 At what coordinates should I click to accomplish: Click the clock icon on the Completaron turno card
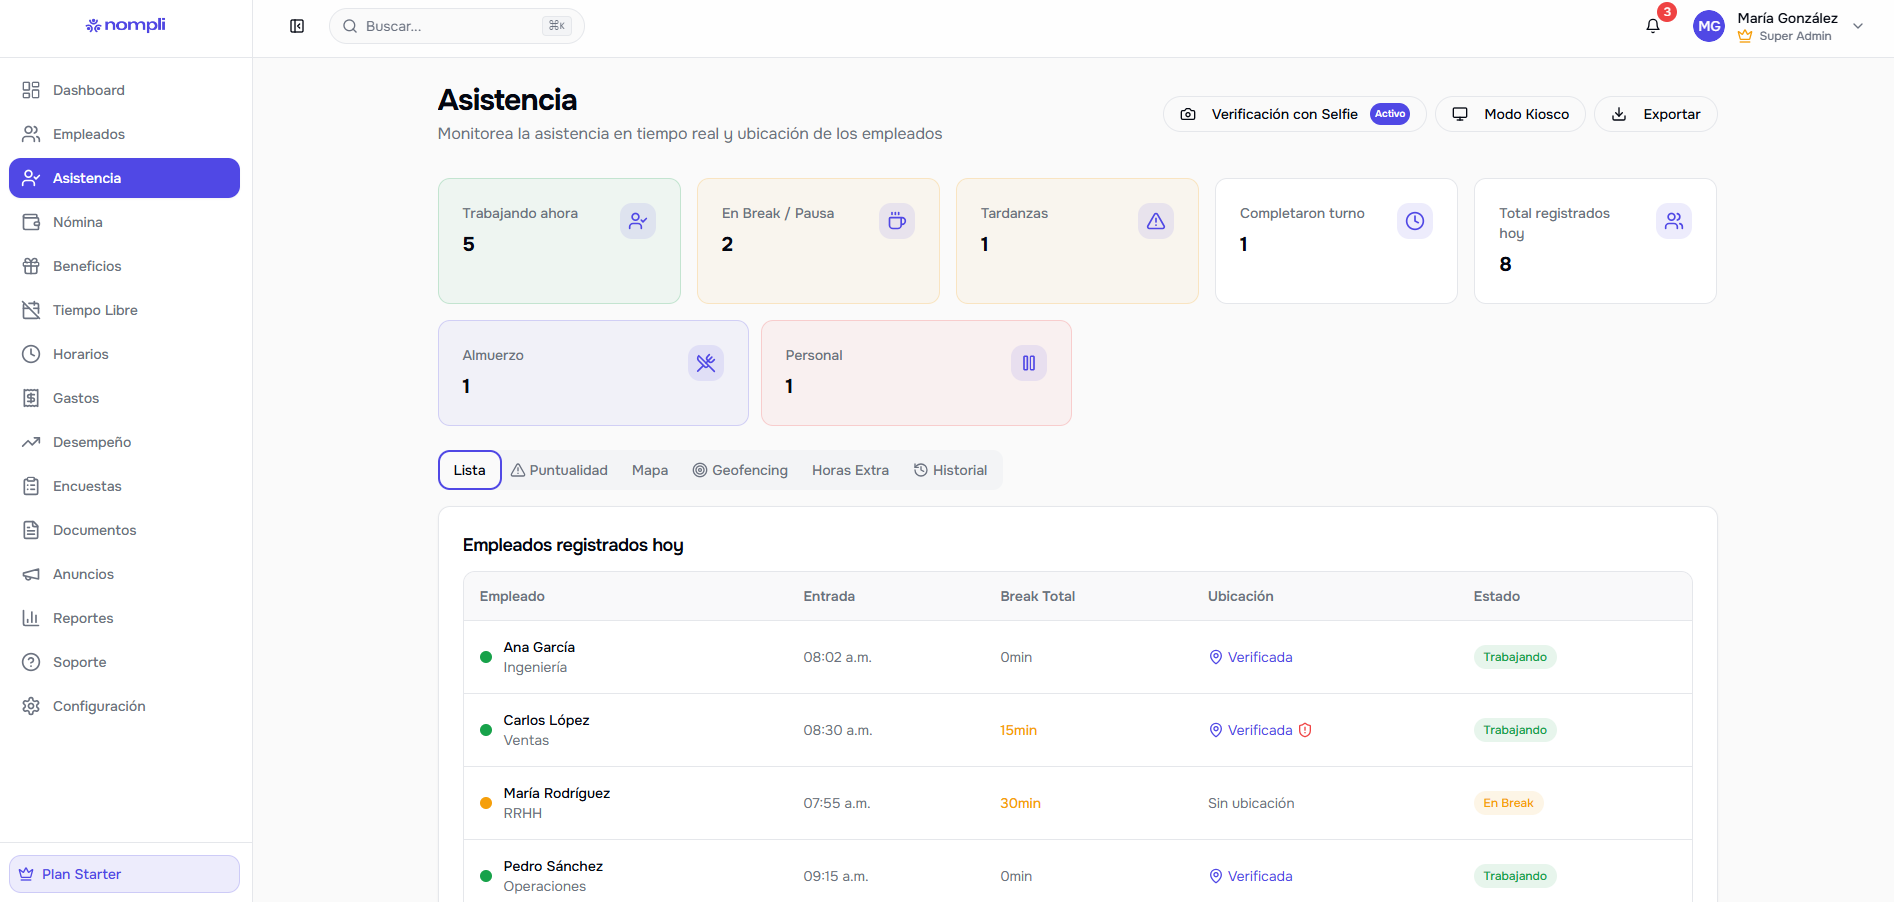[x=1415, y=221]
